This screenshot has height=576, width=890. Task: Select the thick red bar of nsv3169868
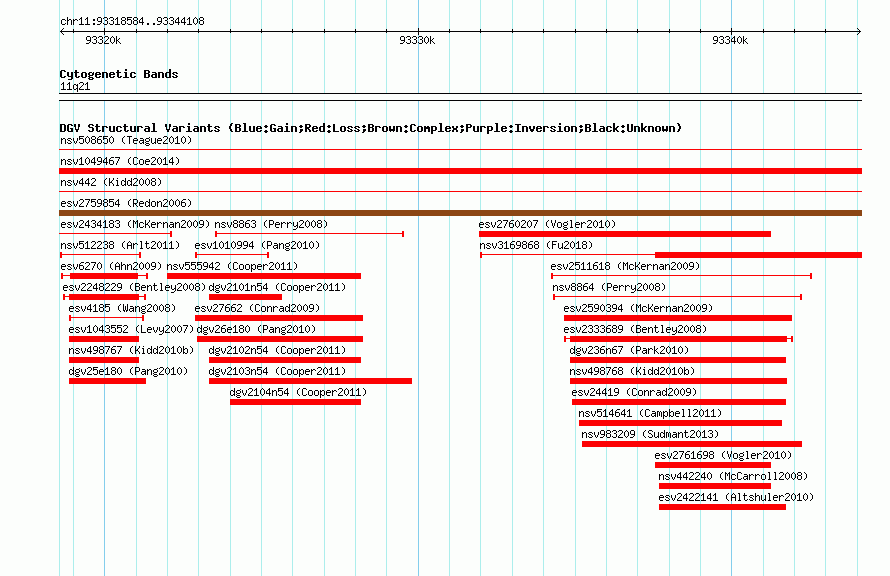tap(758, 255)
